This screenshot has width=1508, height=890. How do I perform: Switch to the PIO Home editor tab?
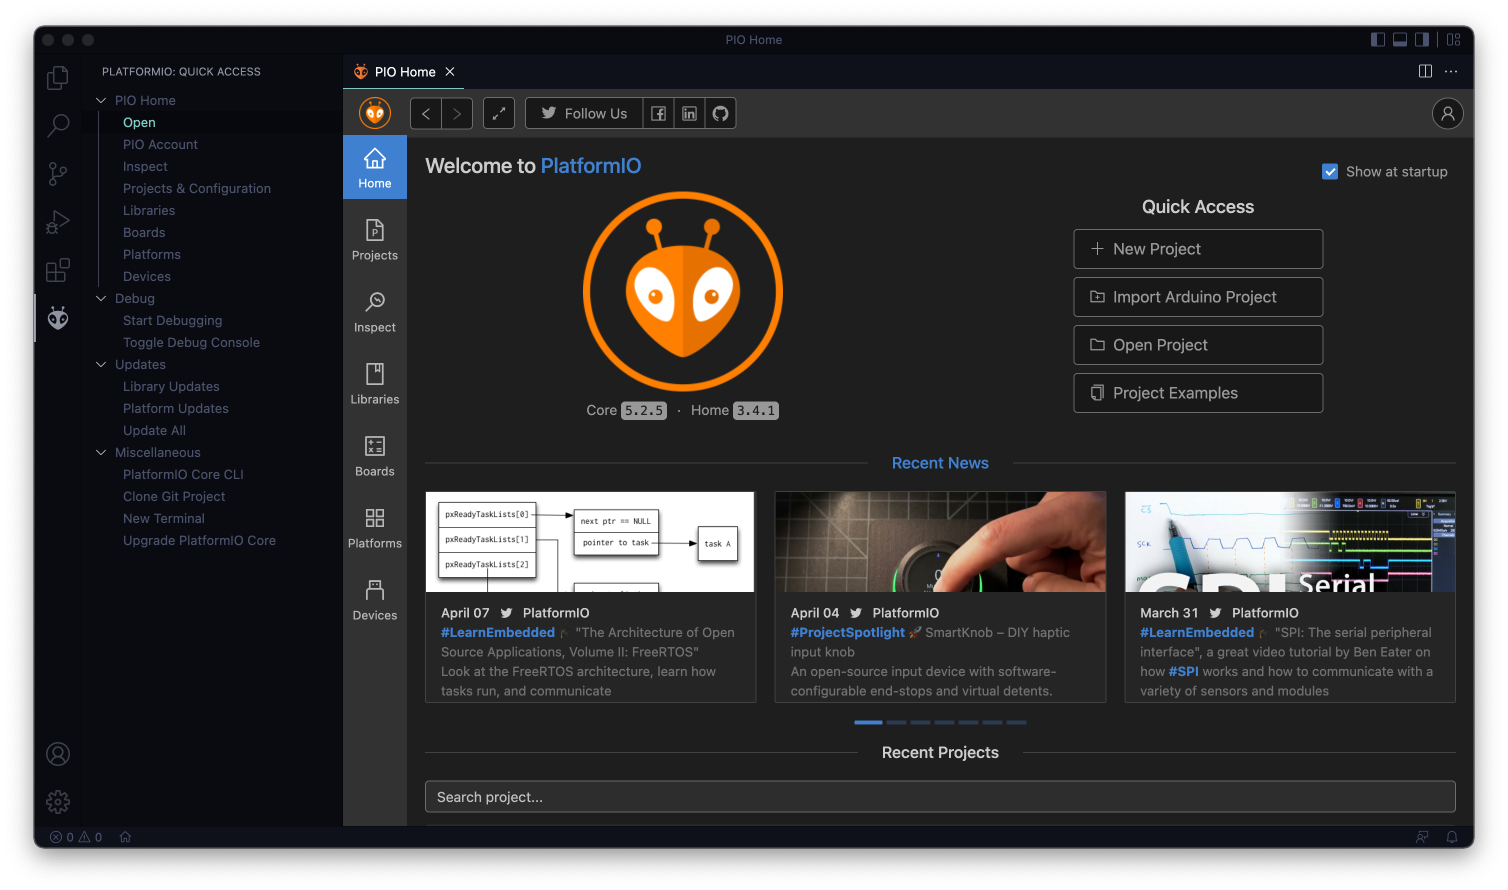pos(405,72)
